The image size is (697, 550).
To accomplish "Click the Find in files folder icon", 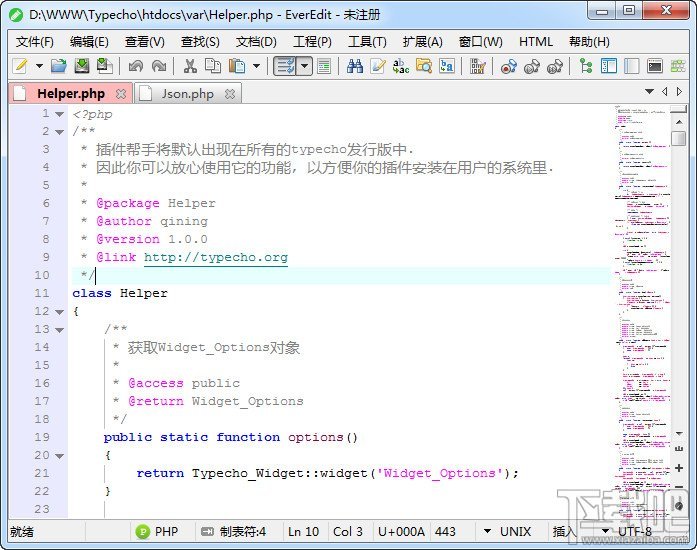I will pos(424,66).
